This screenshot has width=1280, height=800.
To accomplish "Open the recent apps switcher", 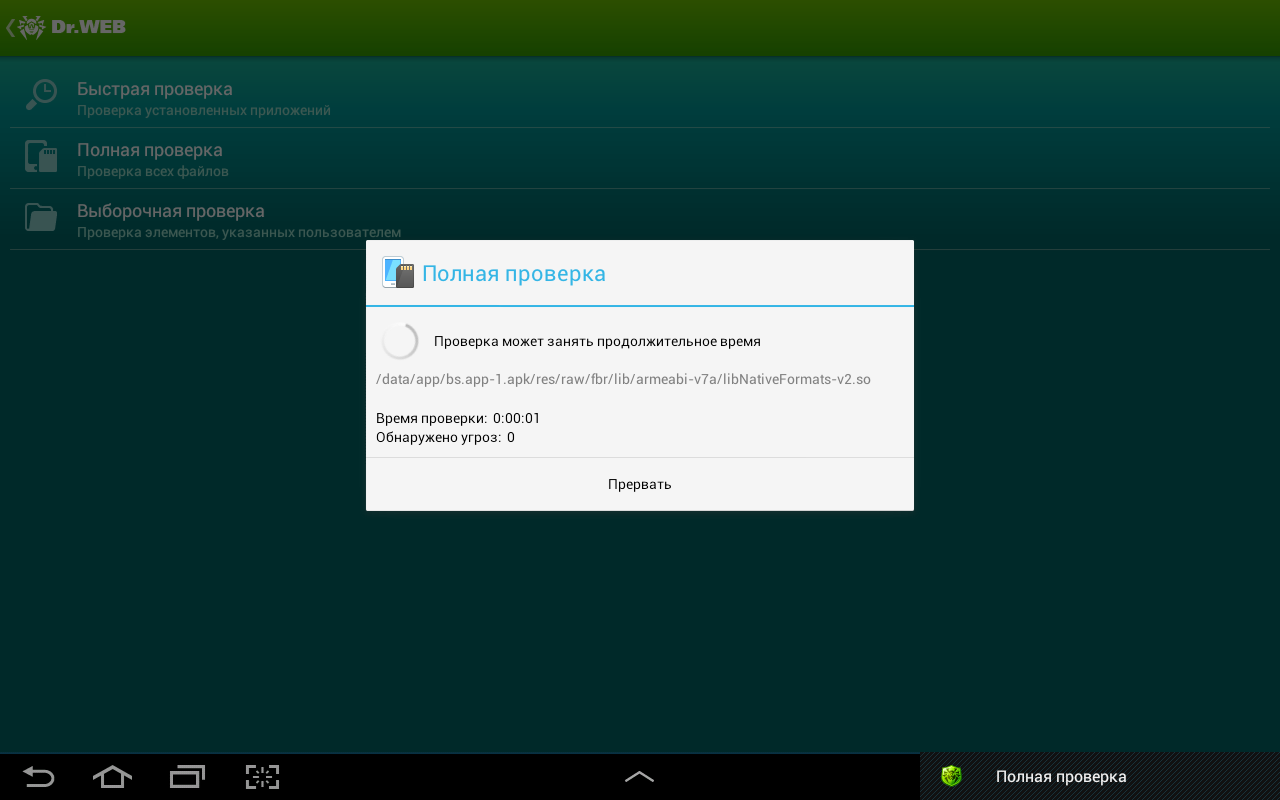I will coord(187,777).
